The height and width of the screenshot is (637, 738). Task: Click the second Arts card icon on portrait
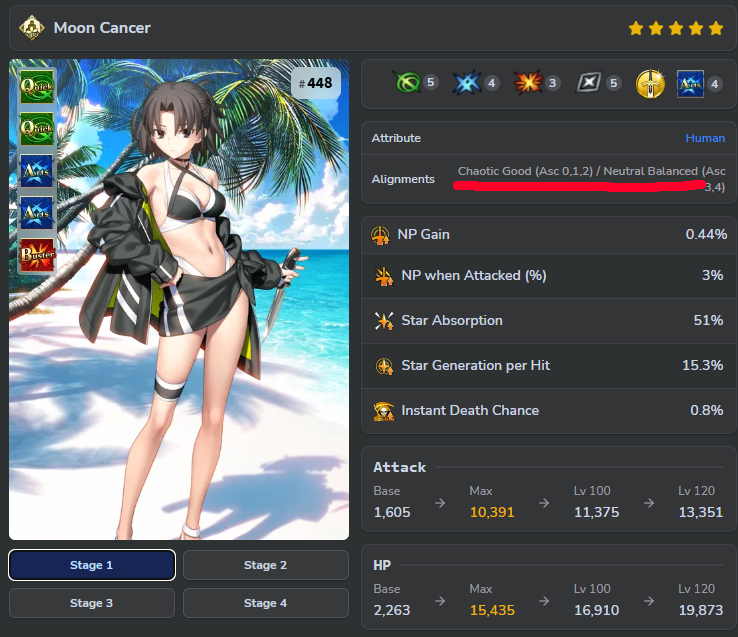point(37,213)
